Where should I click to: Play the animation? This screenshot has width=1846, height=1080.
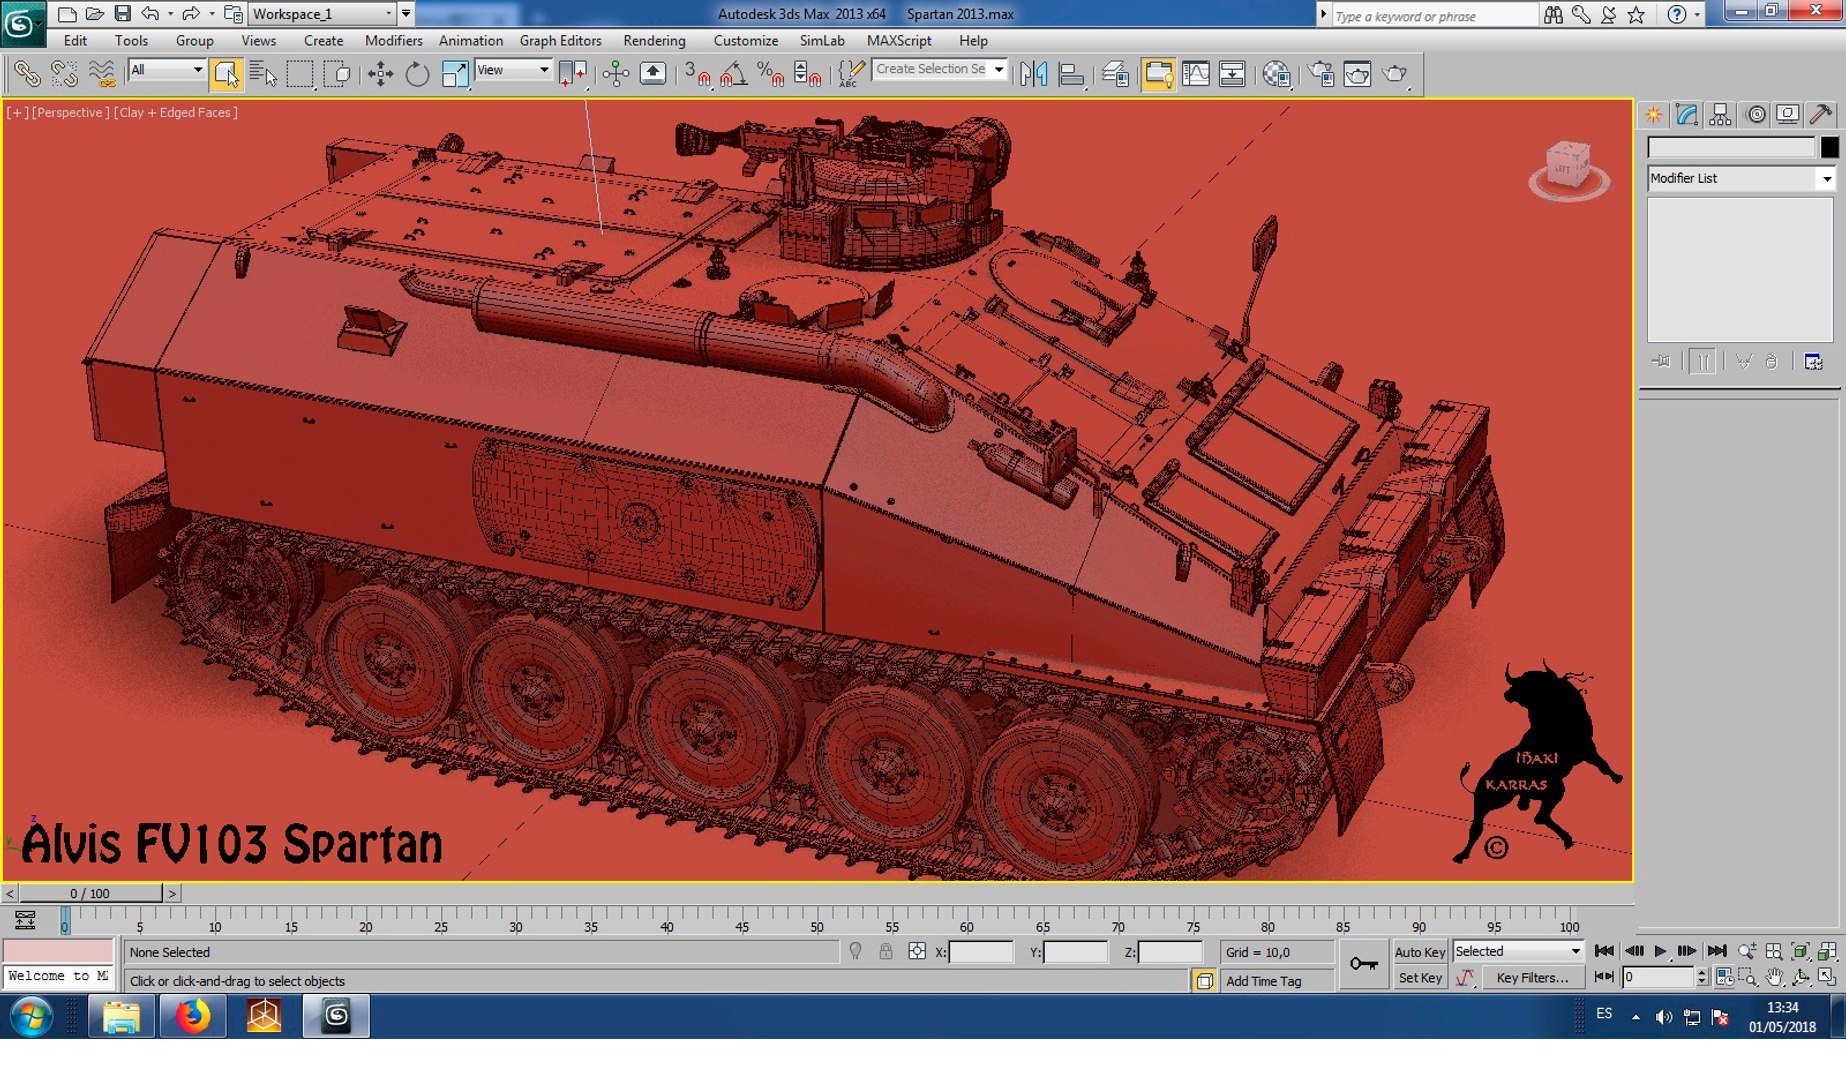point(1660,951)
